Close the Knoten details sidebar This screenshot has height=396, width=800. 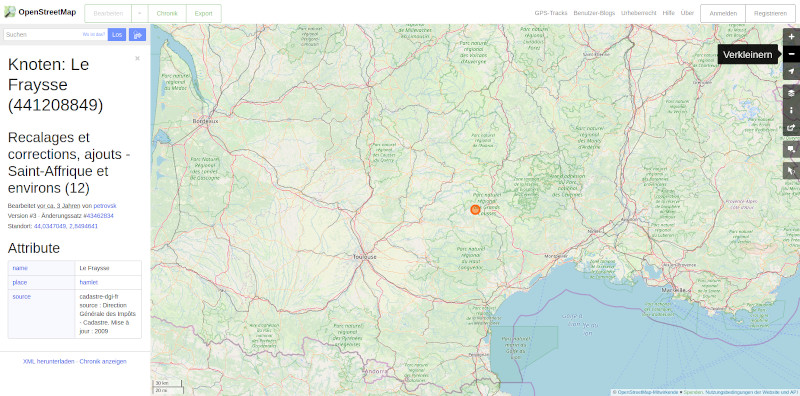point(137,58)
